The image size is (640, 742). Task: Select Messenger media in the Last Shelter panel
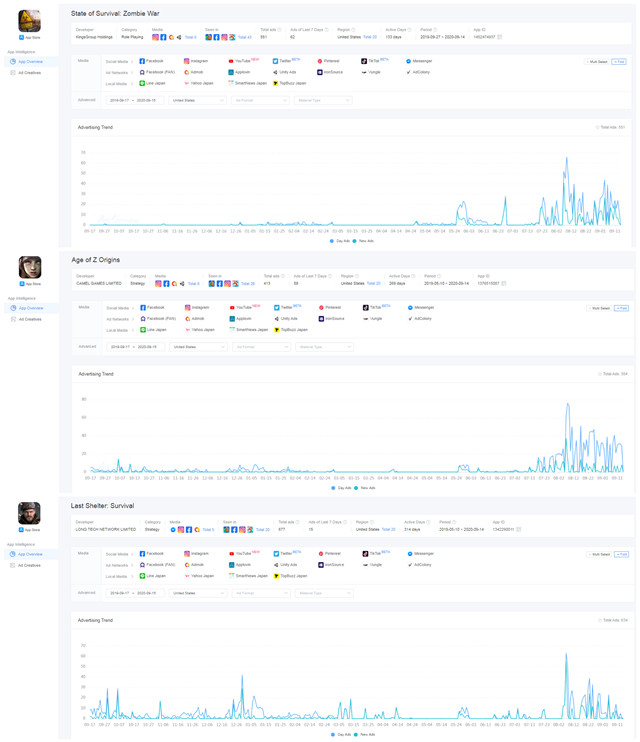coord(422,553)
